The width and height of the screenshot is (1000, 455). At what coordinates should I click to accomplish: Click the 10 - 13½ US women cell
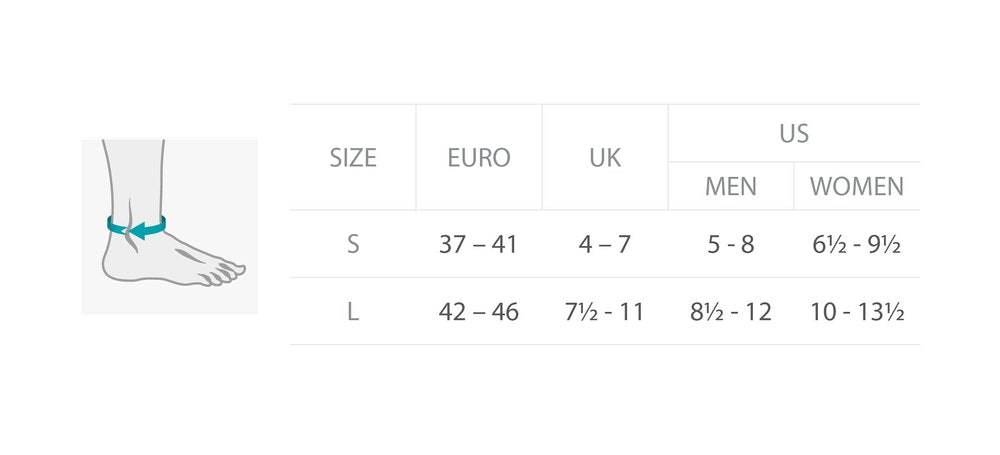857,312
